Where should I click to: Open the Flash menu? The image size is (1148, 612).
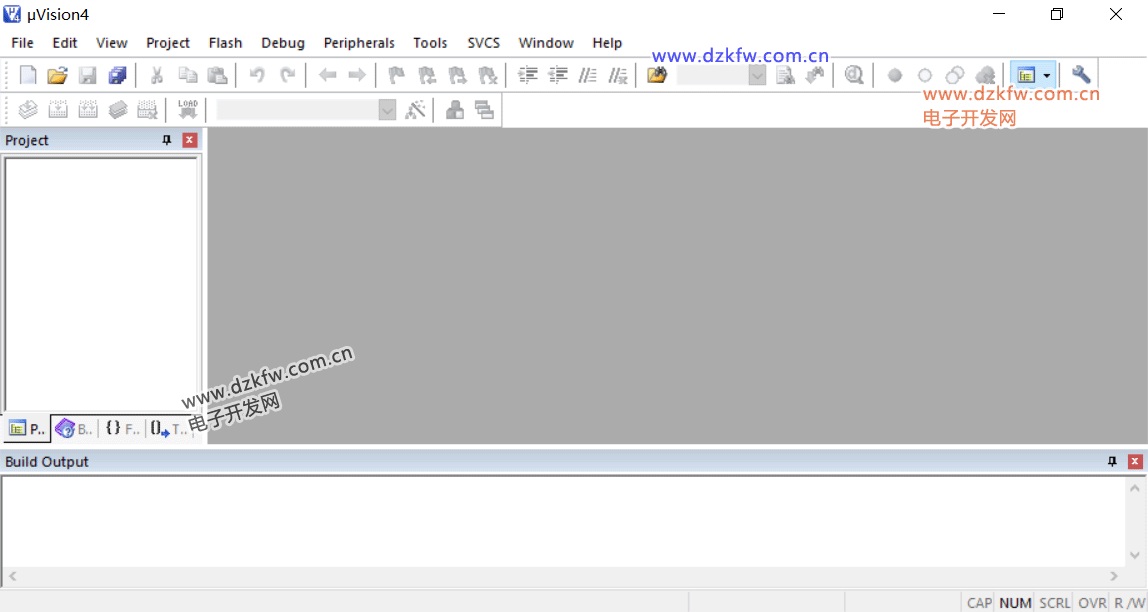pyautogui.click(x=225, y=43)
